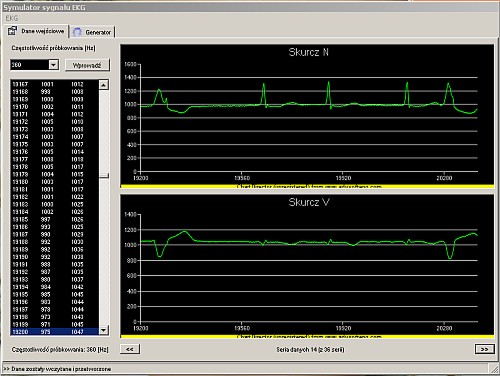
Task: Select list row 19194
Action: coord(55,287)
